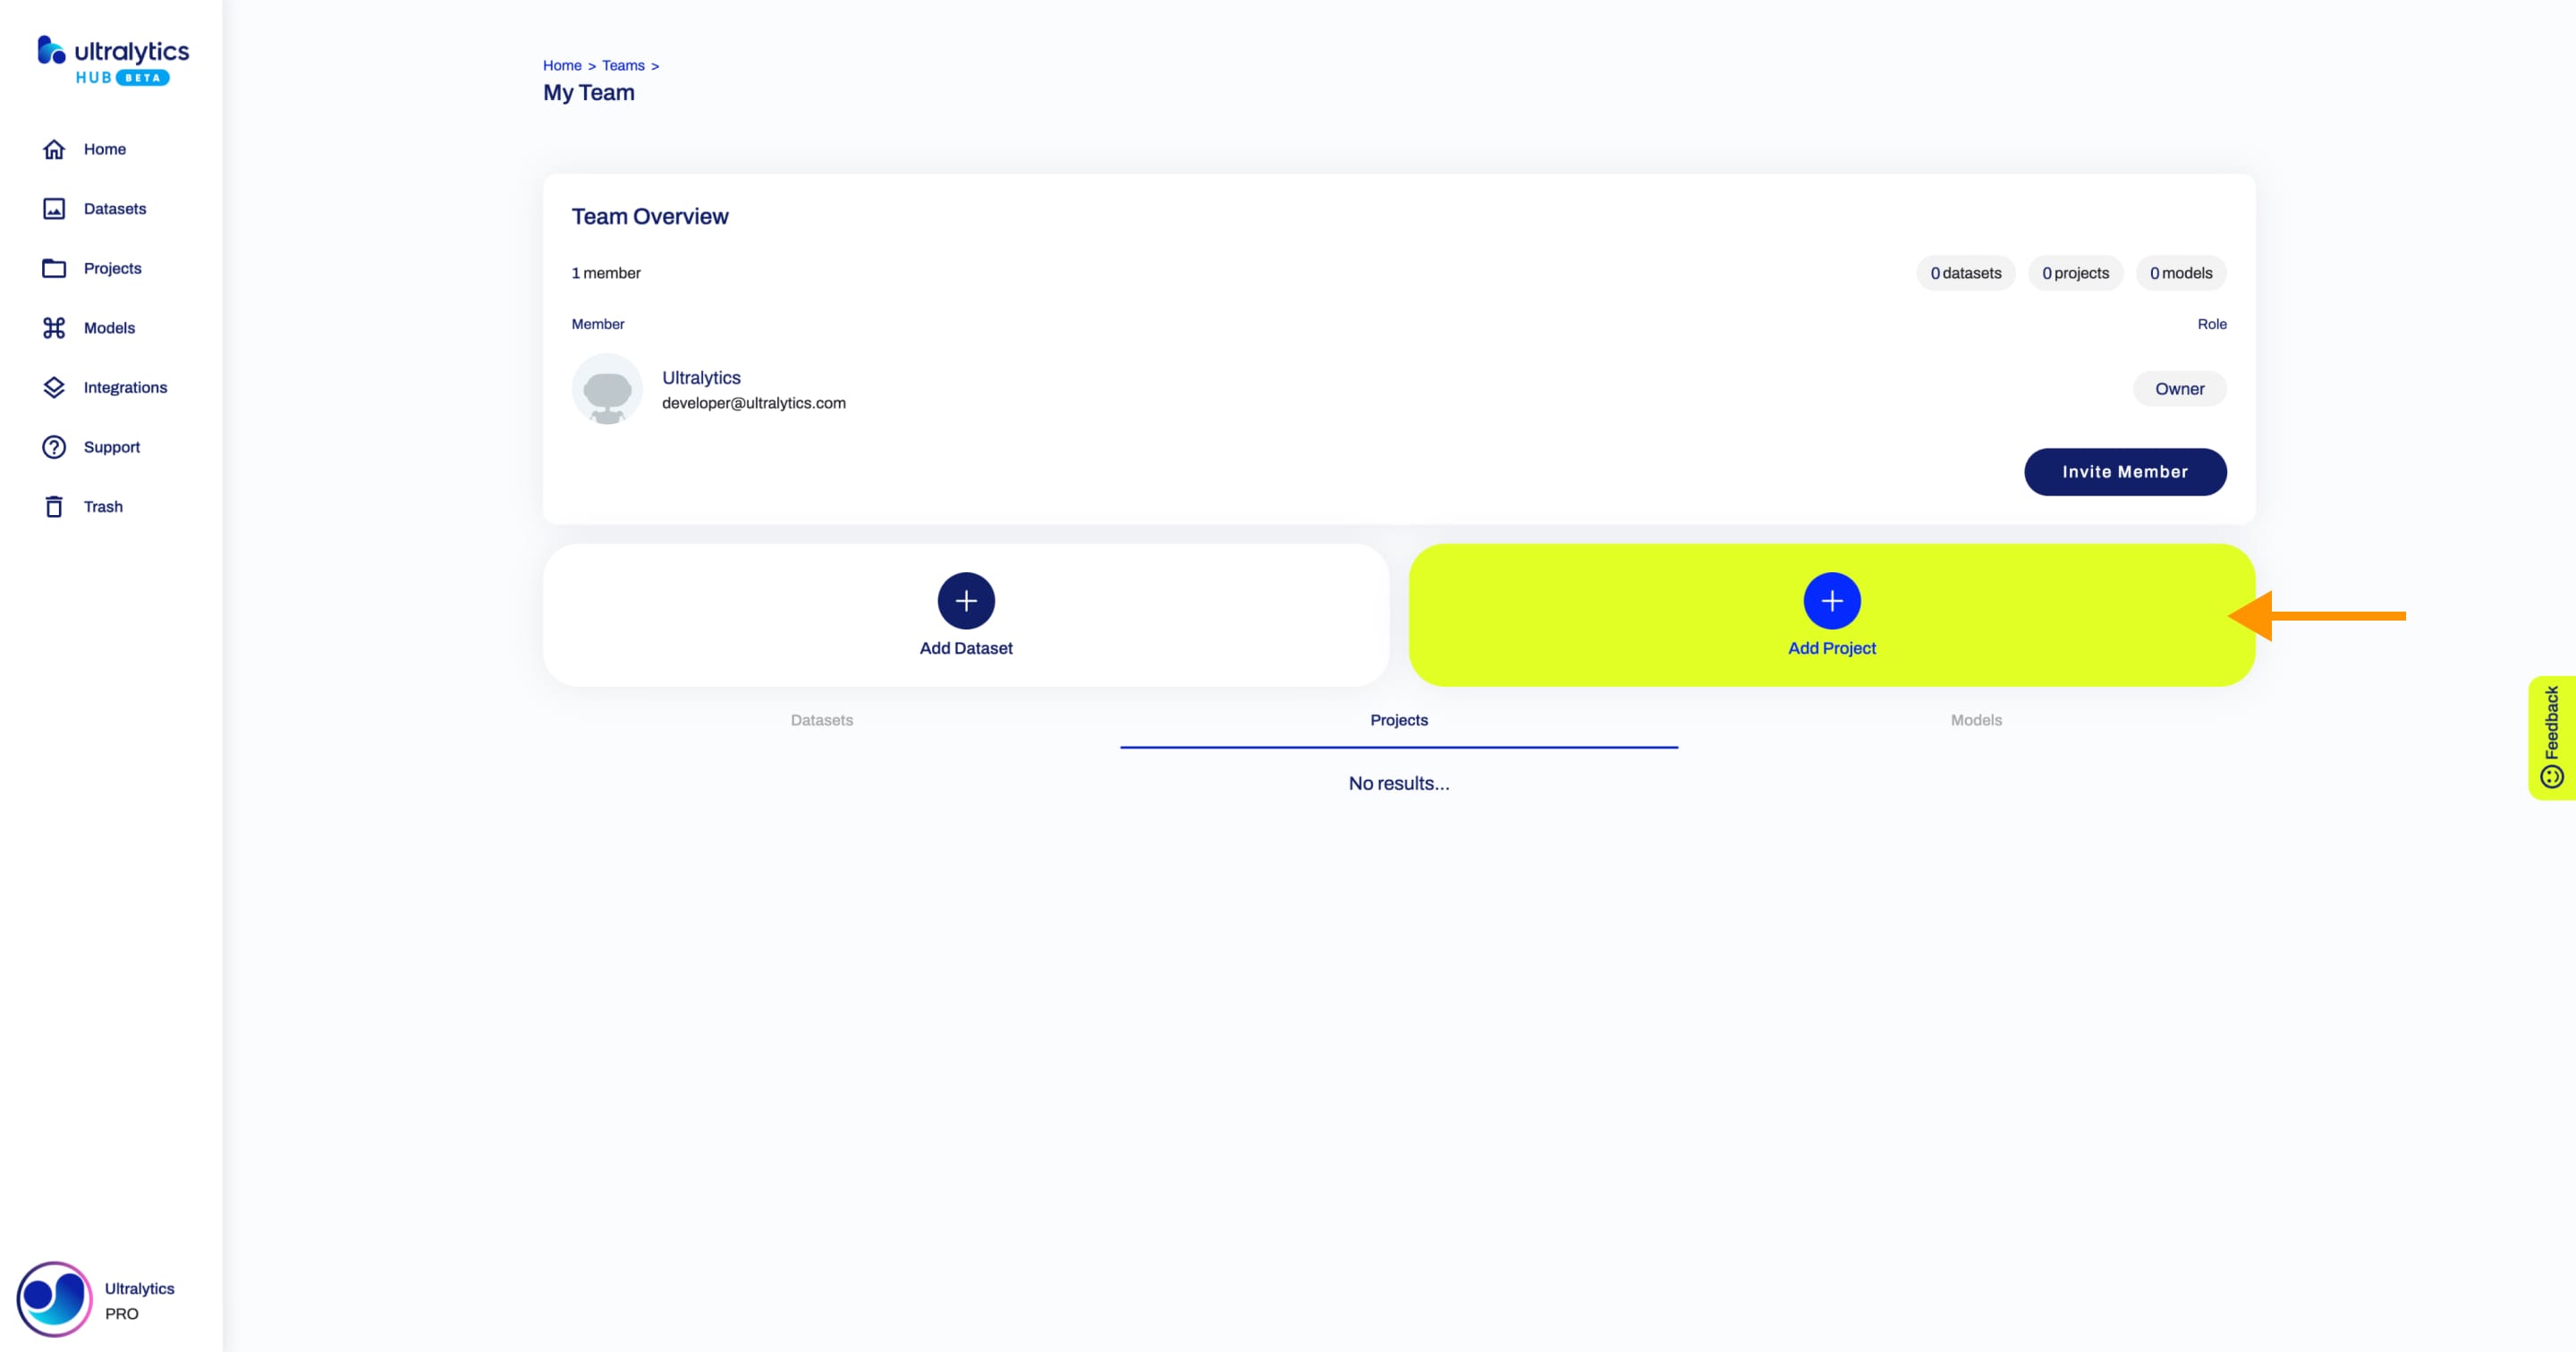Viewport: 2576px width, 1352px height.
Task: Click the Home navigation icon
Action: [x=55, y=148]
